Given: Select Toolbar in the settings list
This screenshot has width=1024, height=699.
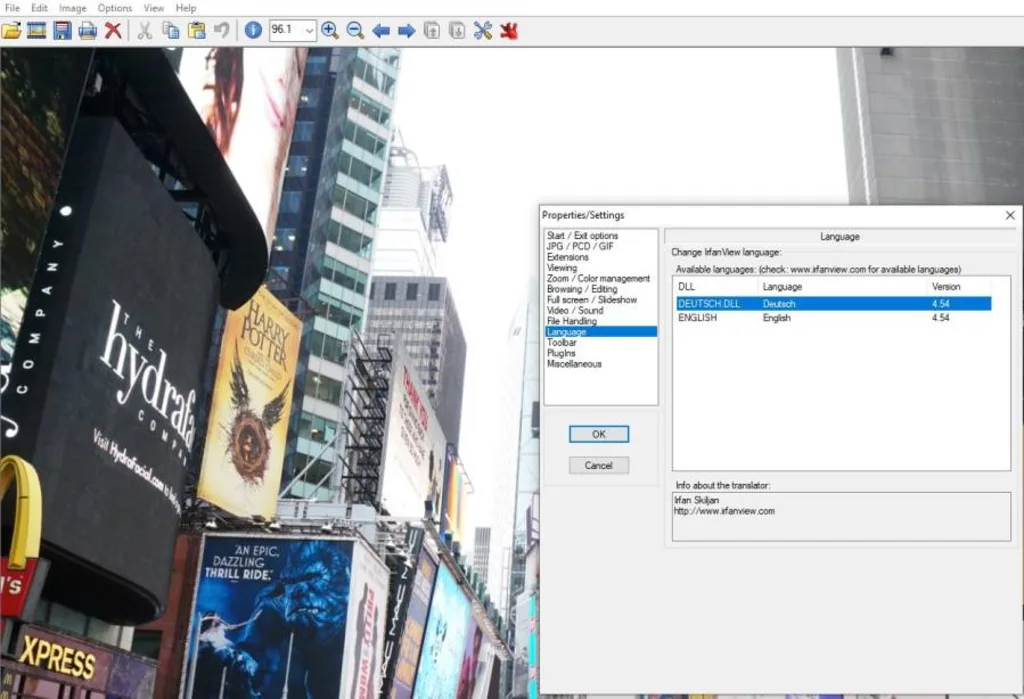Looking at the screenshot, I should coord(562,342).
